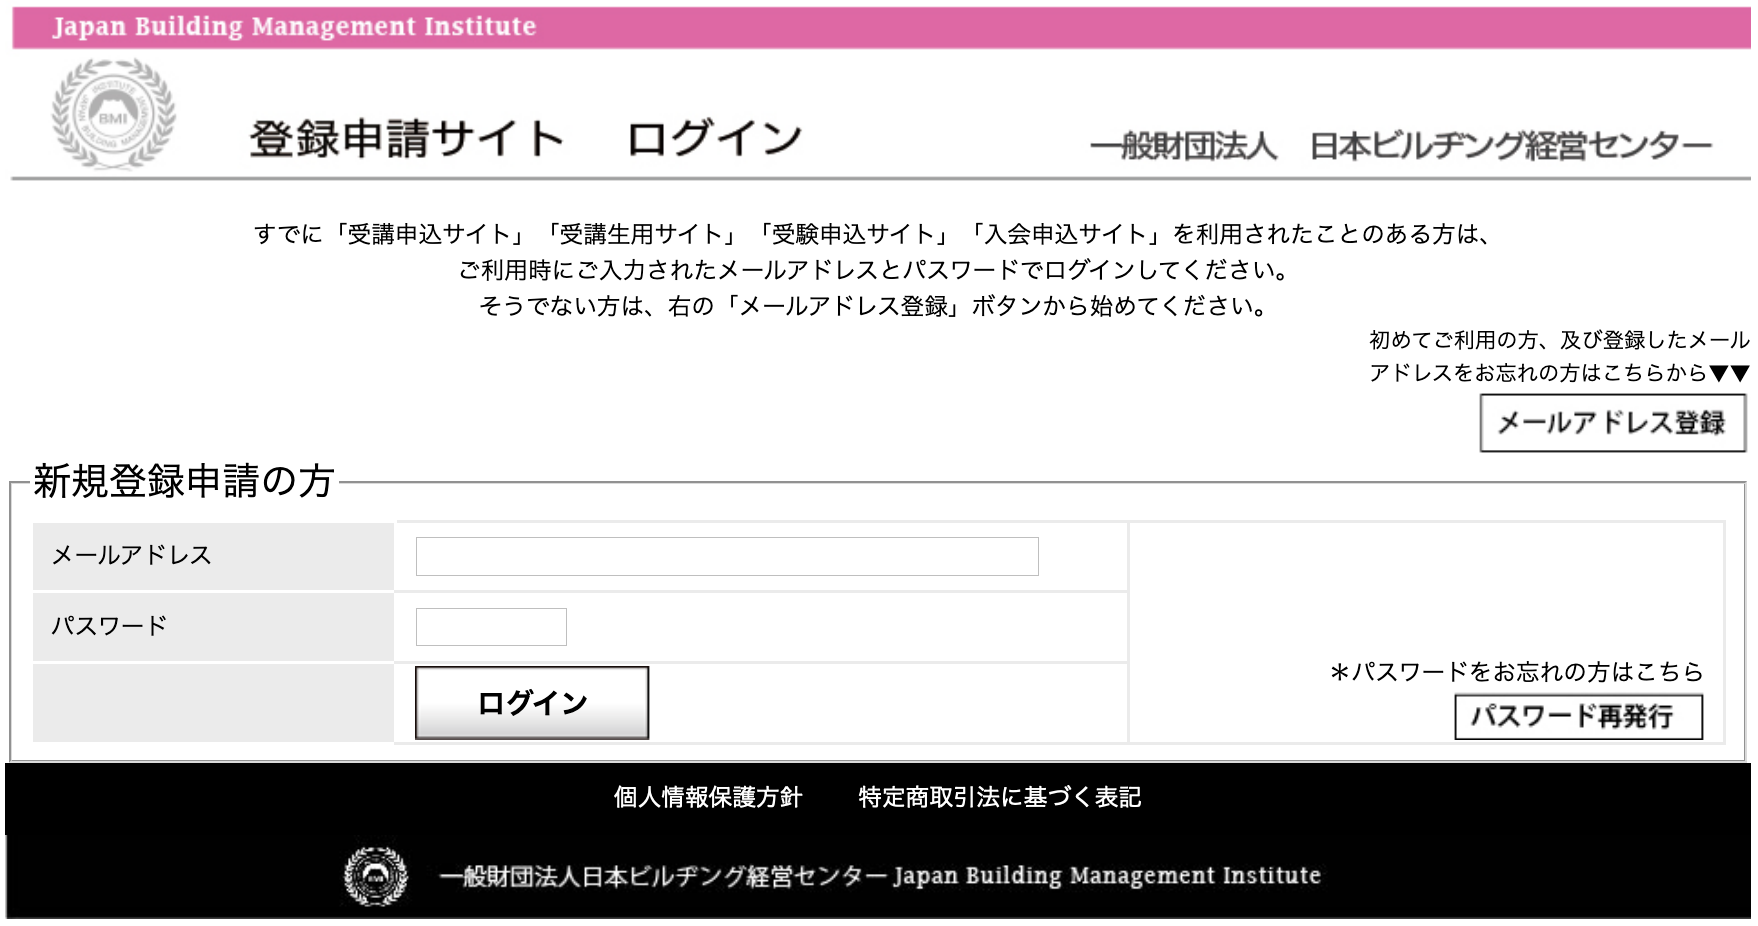Viewport: 1758px width, 926px height.
Task: Click the 登録申請サイト ログイン heading
Action: click(526, 139)
